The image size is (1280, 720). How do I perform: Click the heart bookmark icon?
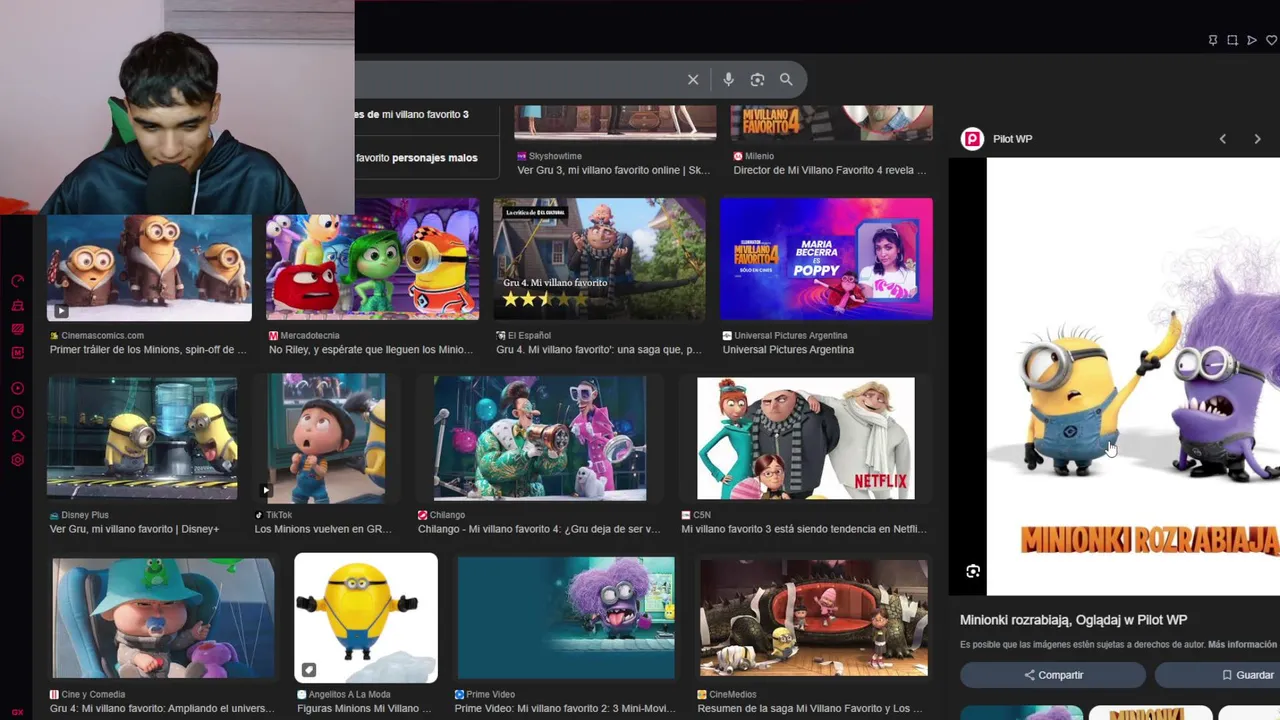click(x=1271, y=40)
